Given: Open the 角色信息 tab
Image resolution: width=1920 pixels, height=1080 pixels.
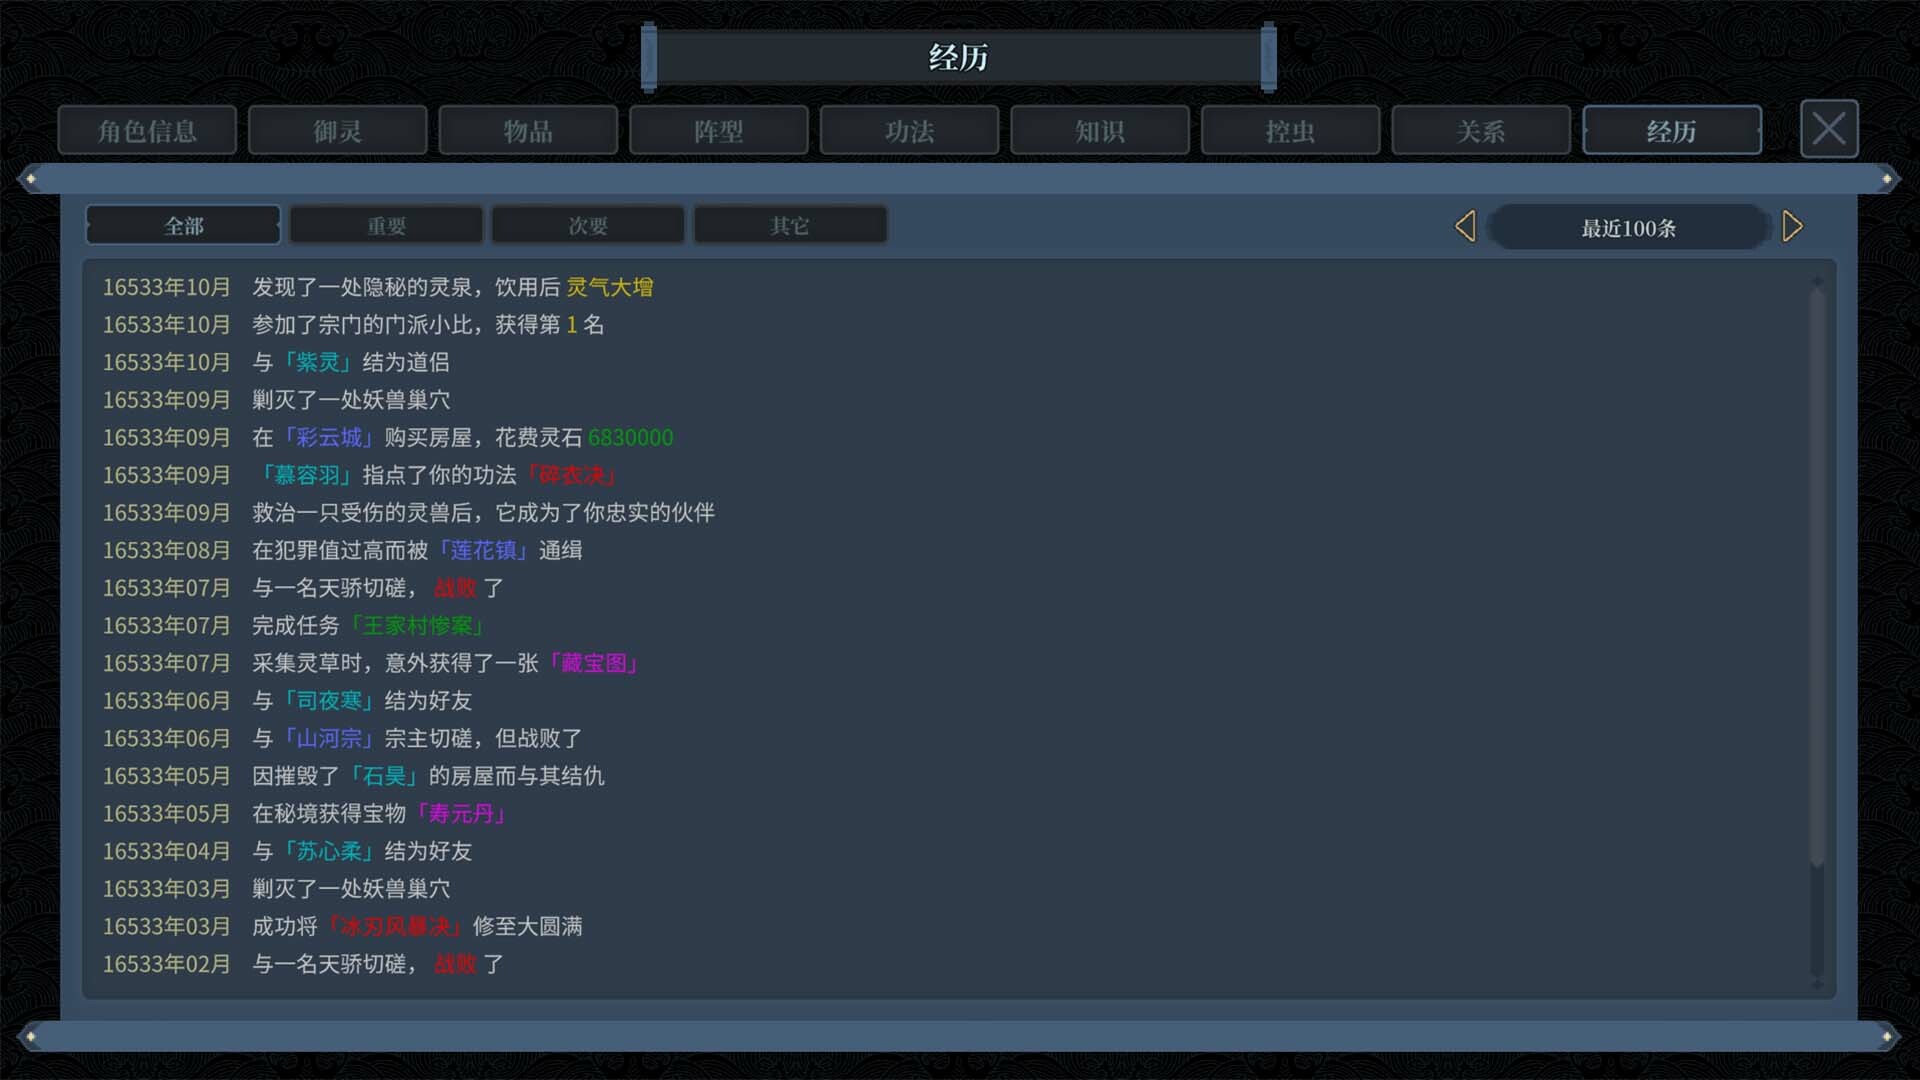Looking at the screenshot, I should point(147,131).
